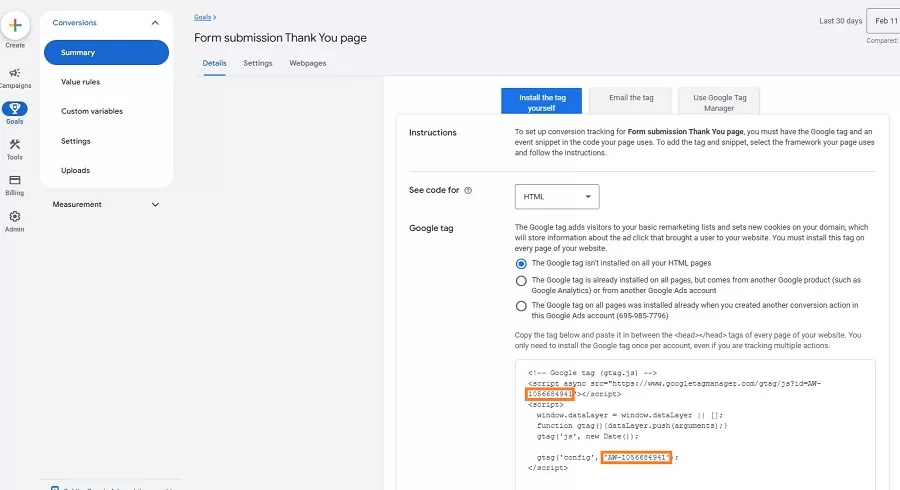Open Value rules in sidebar
The image size is (900, 490).
[x=80, y=82]
